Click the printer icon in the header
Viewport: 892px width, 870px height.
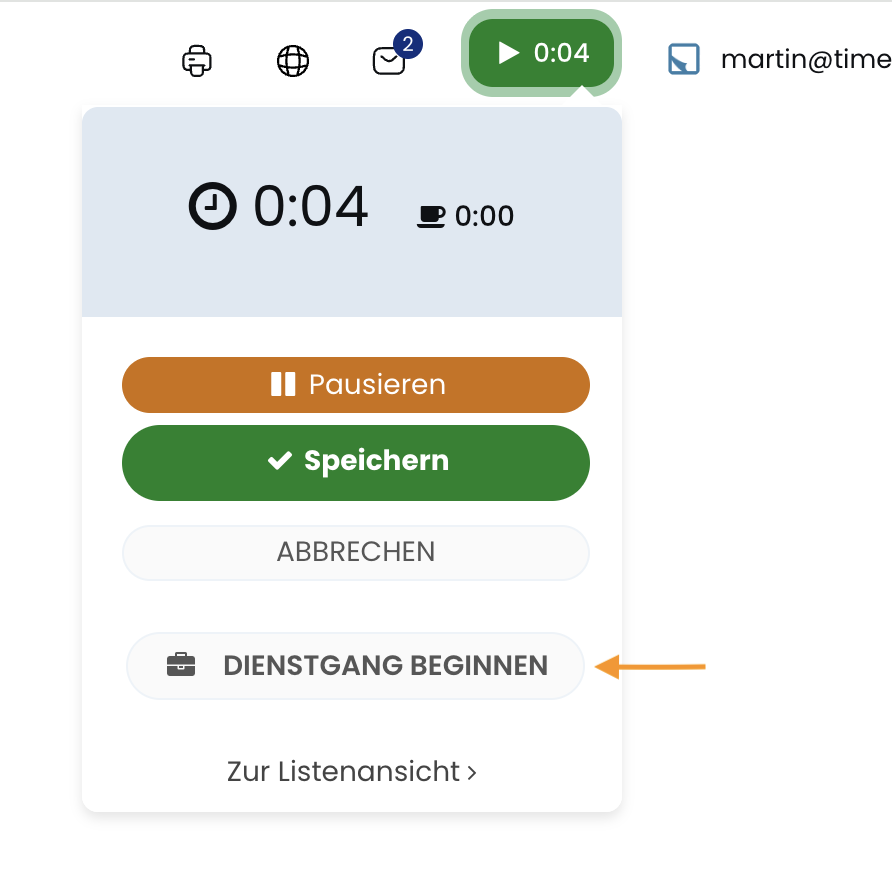pos(197,61)
